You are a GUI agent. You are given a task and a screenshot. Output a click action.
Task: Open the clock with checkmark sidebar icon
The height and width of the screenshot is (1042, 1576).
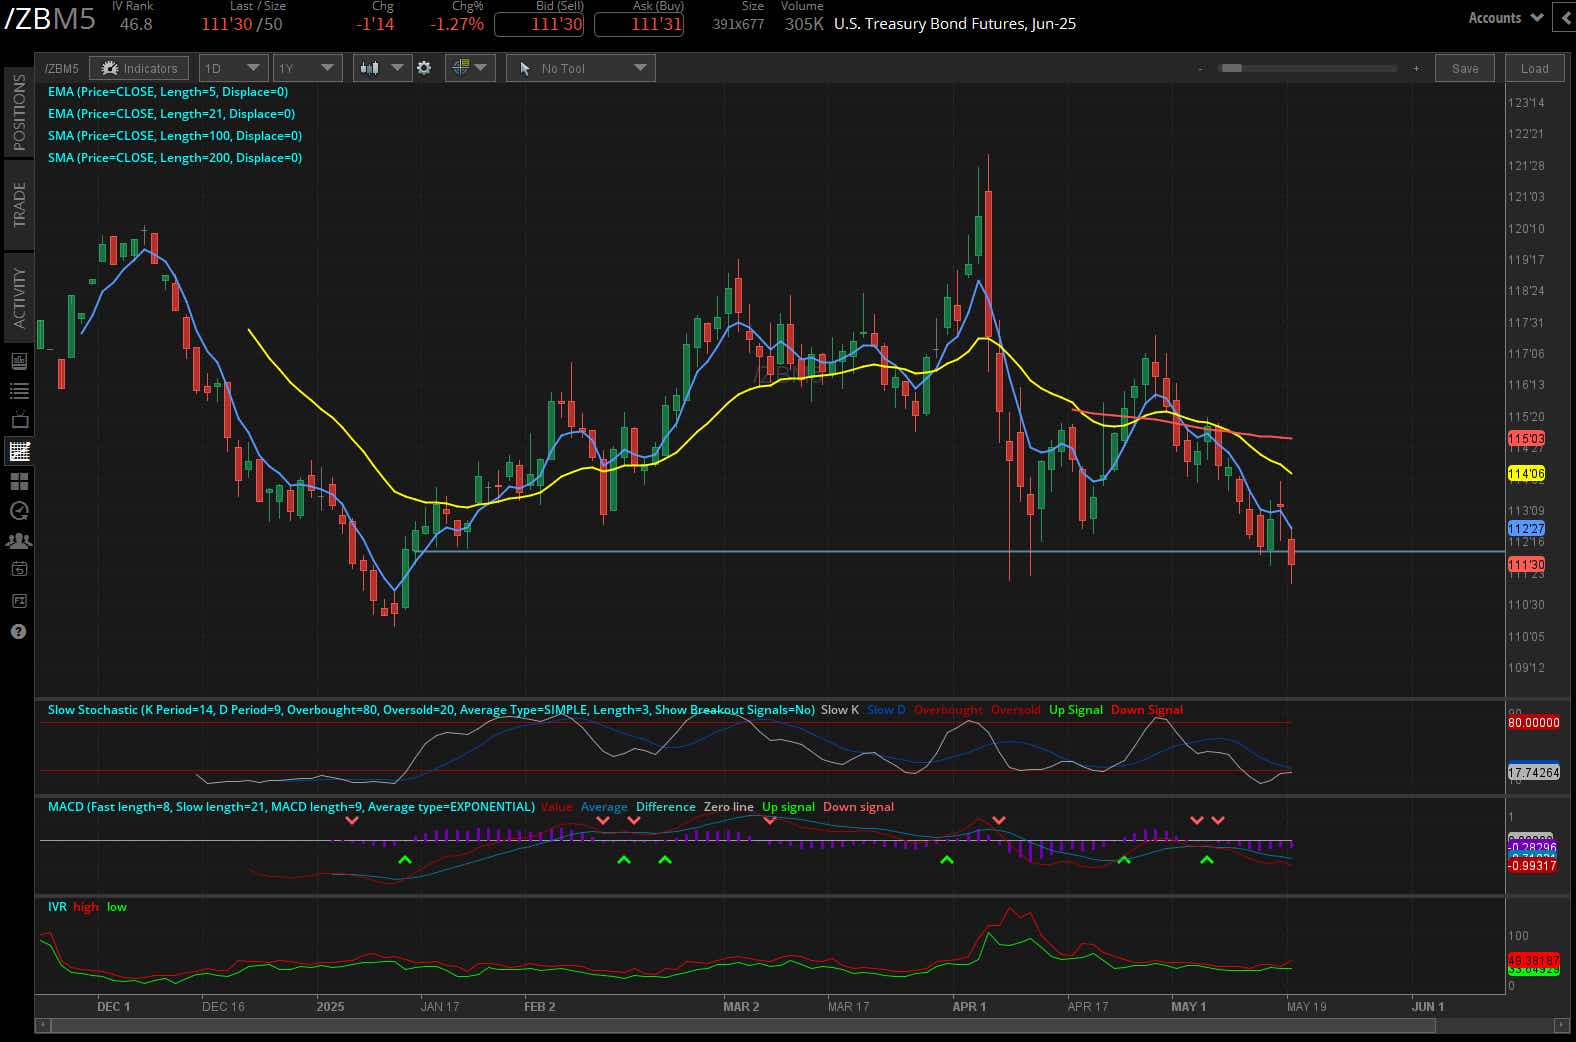19,511
